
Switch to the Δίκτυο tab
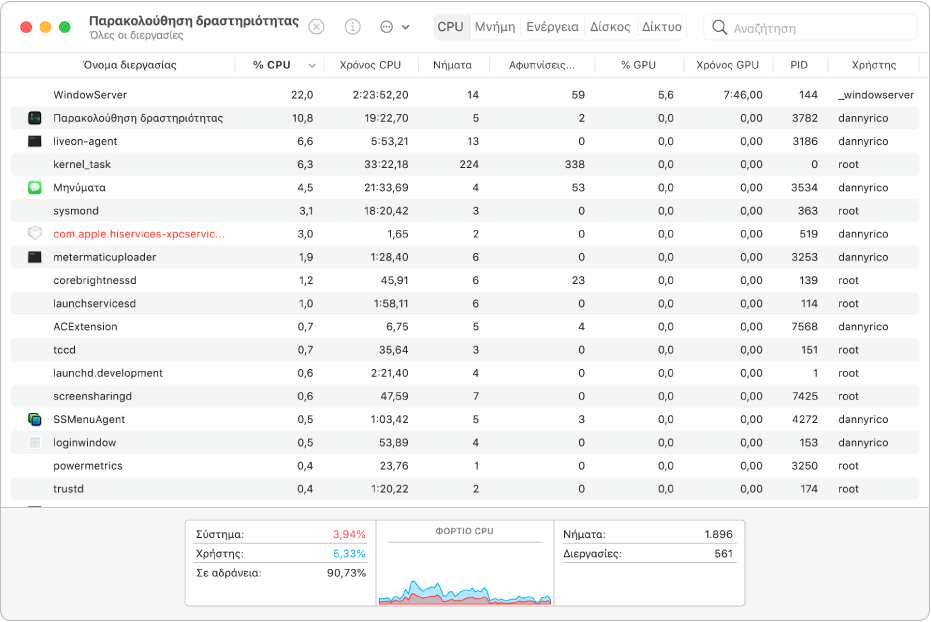coord(661,27)
